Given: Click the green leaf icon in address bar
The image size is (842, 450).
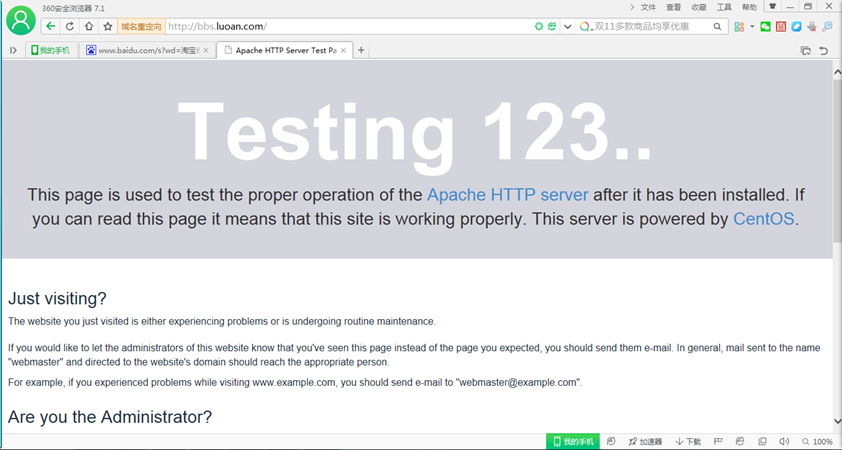Looking at the screenshot, I should [551, 26].
